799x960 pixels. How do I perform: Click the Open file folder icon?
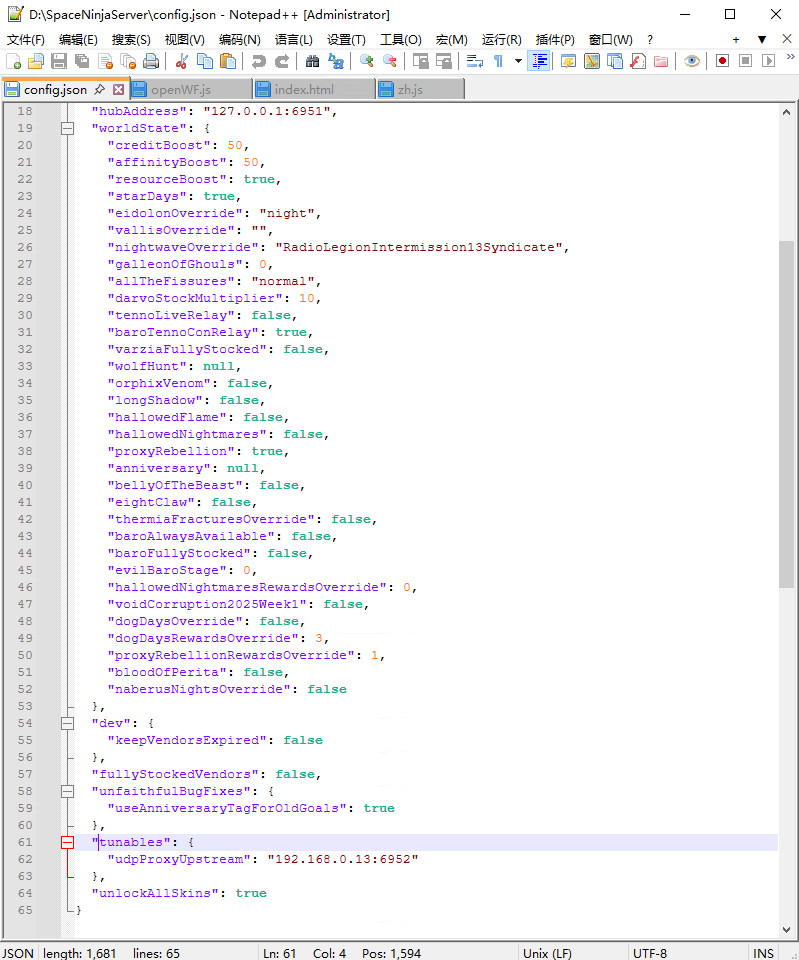[35, 61]
